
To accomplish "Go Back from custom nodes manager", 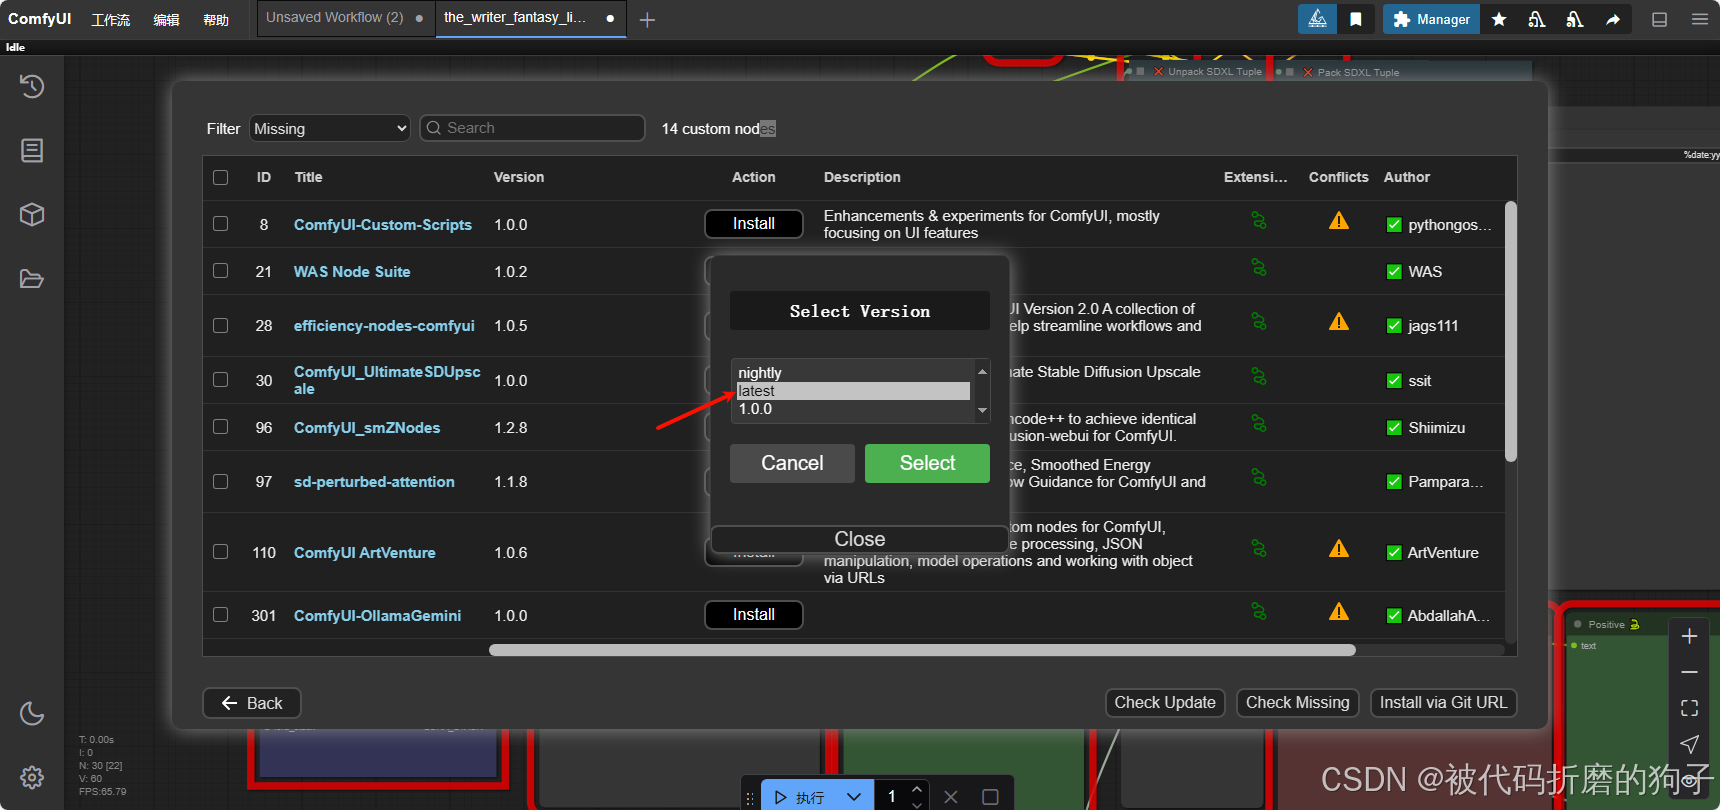I will (x=252, y=703).
